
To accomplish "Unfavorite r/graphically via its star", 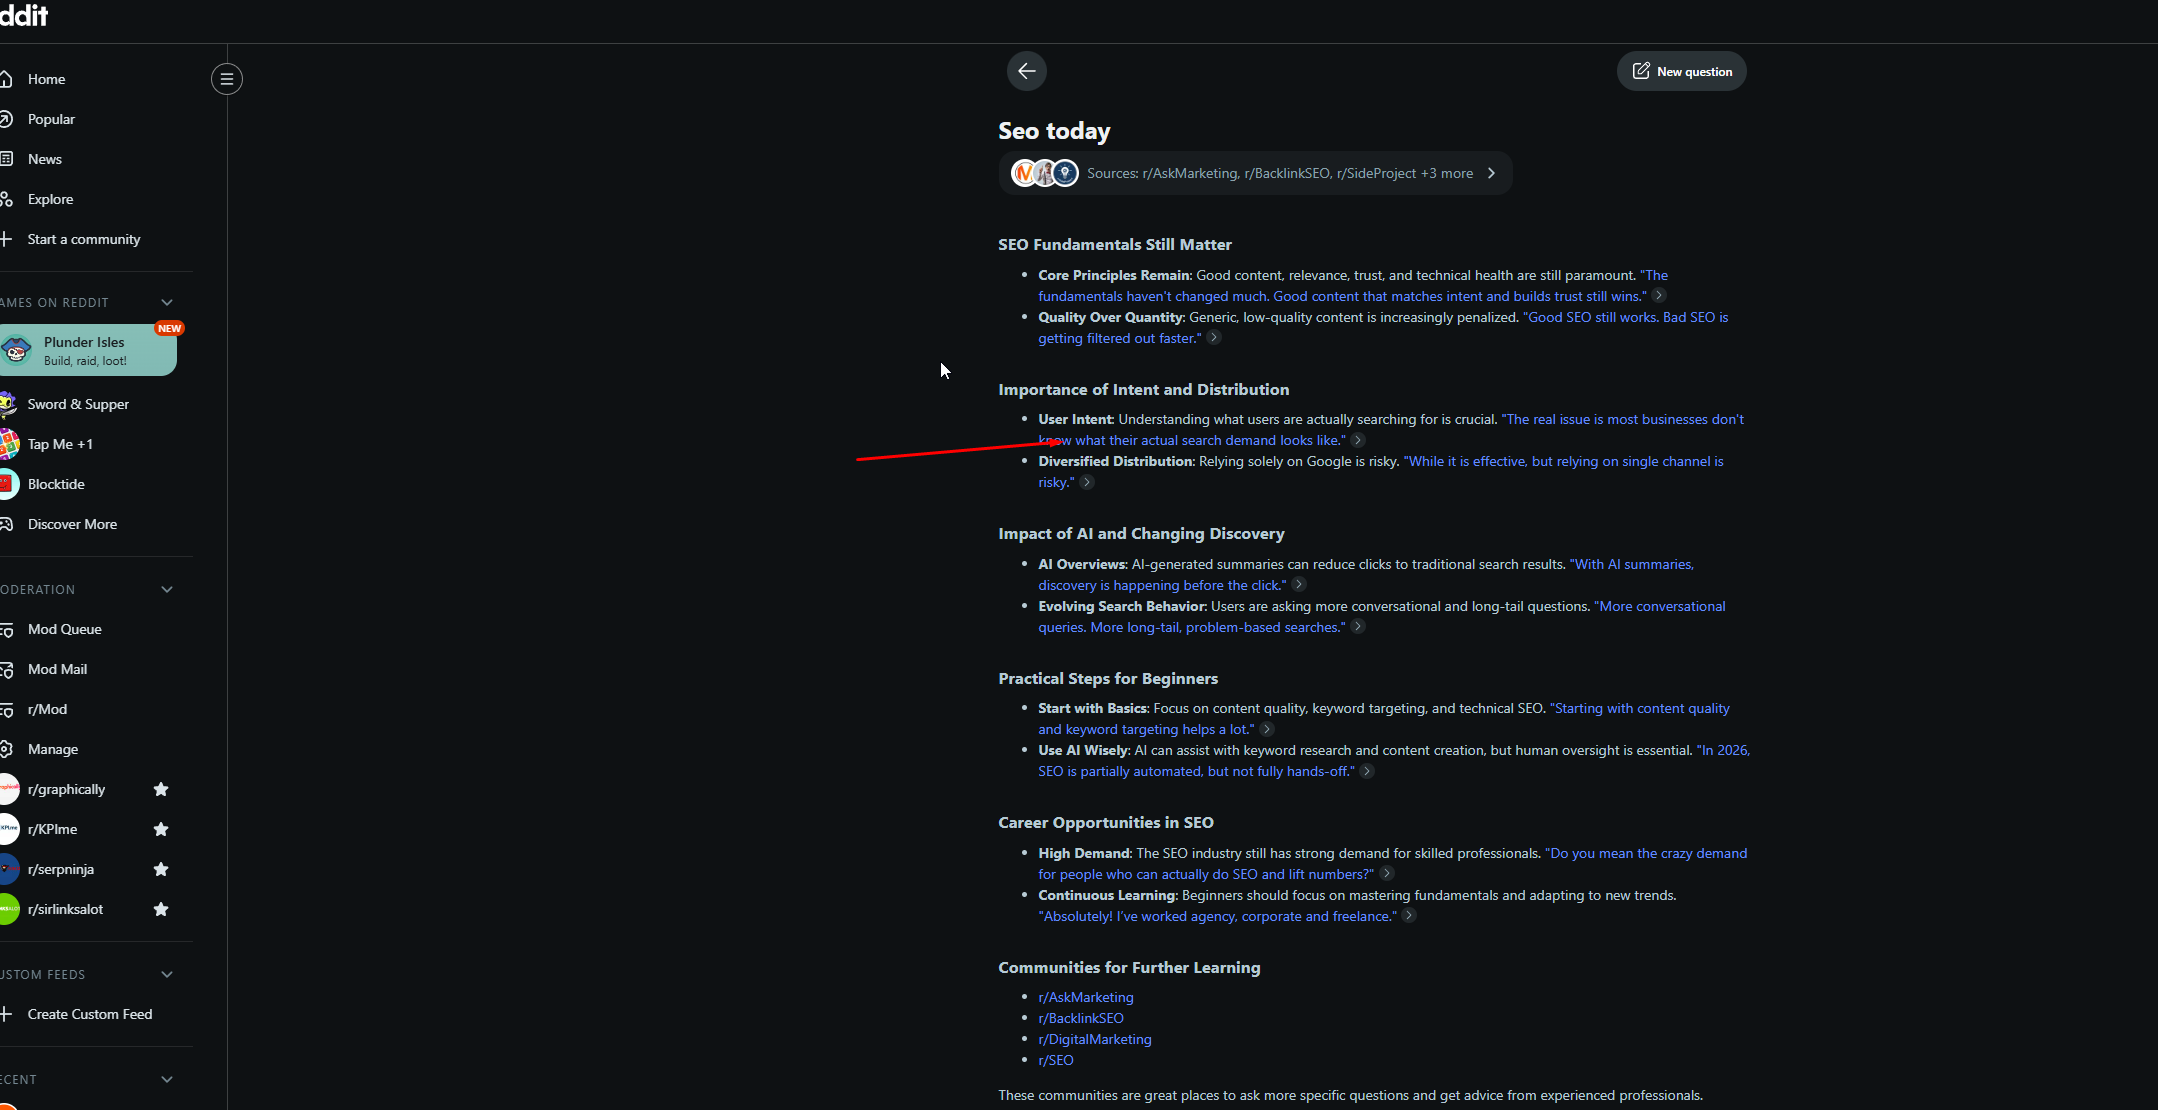I will (161, 789).
